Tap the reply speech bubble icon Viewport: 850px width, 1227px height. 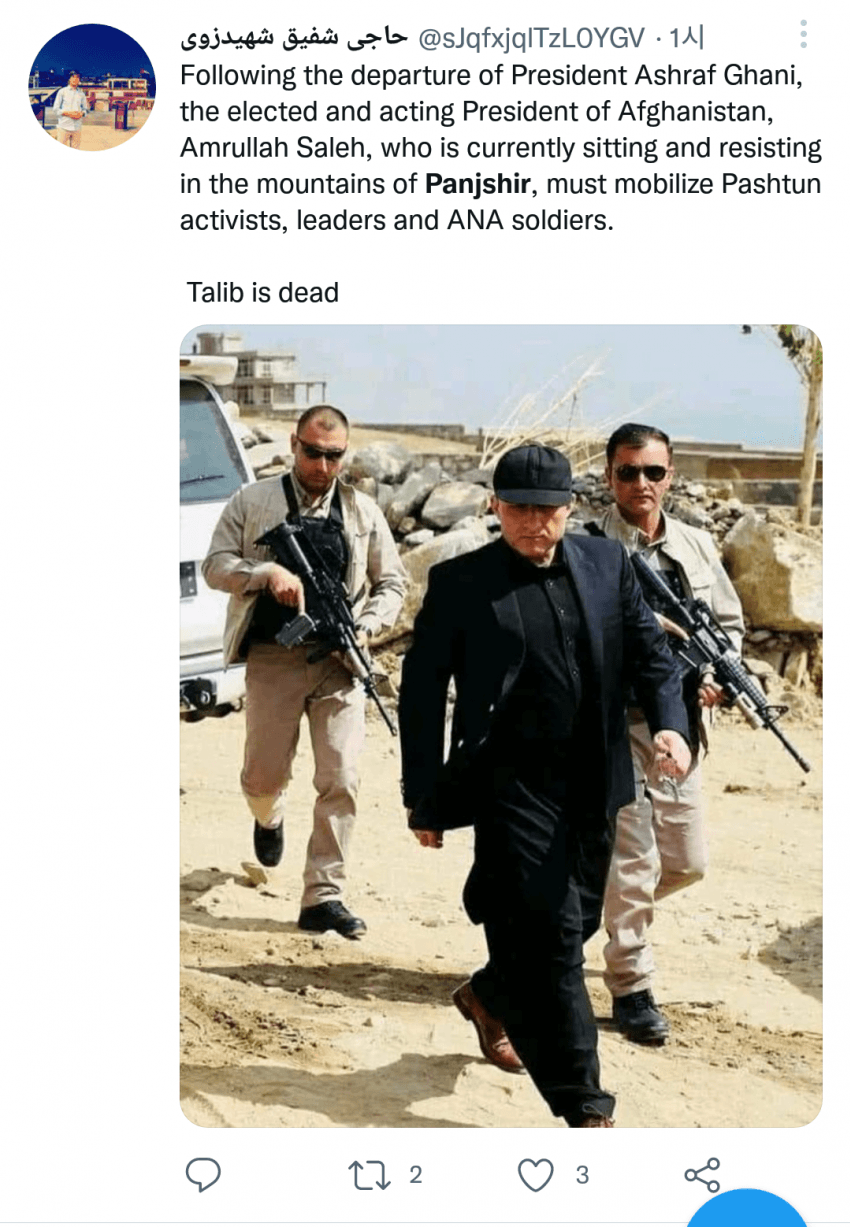click(203, 1175)
